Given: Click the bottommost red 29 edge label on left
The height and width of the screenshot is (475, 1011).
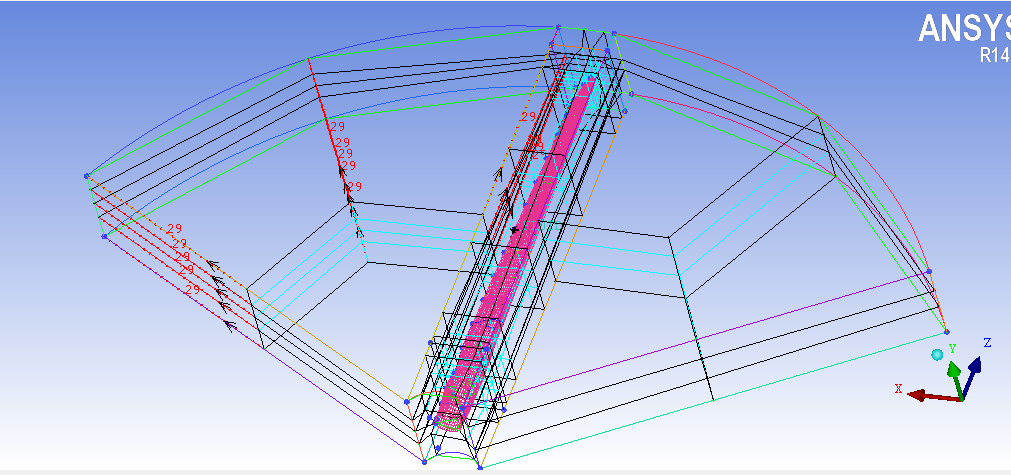Looking at the screenshot, I should (x=193, y=289).
